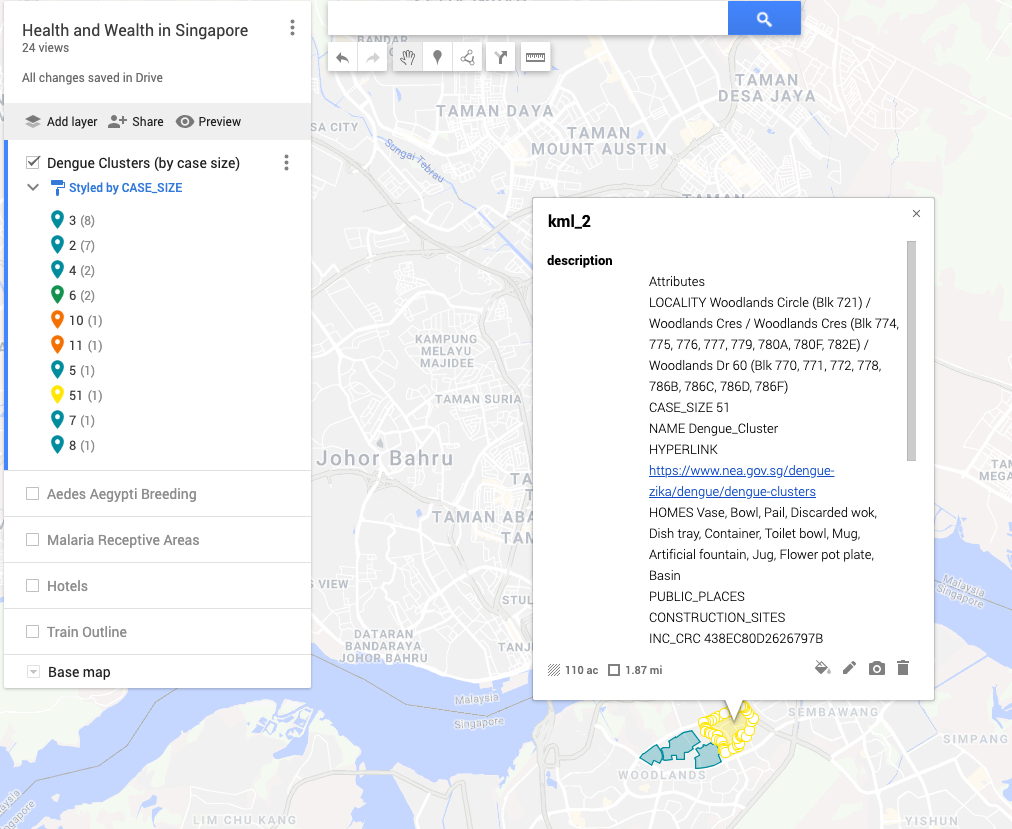
Task: Click the 24 views text
Action: [x=45, y=48]
